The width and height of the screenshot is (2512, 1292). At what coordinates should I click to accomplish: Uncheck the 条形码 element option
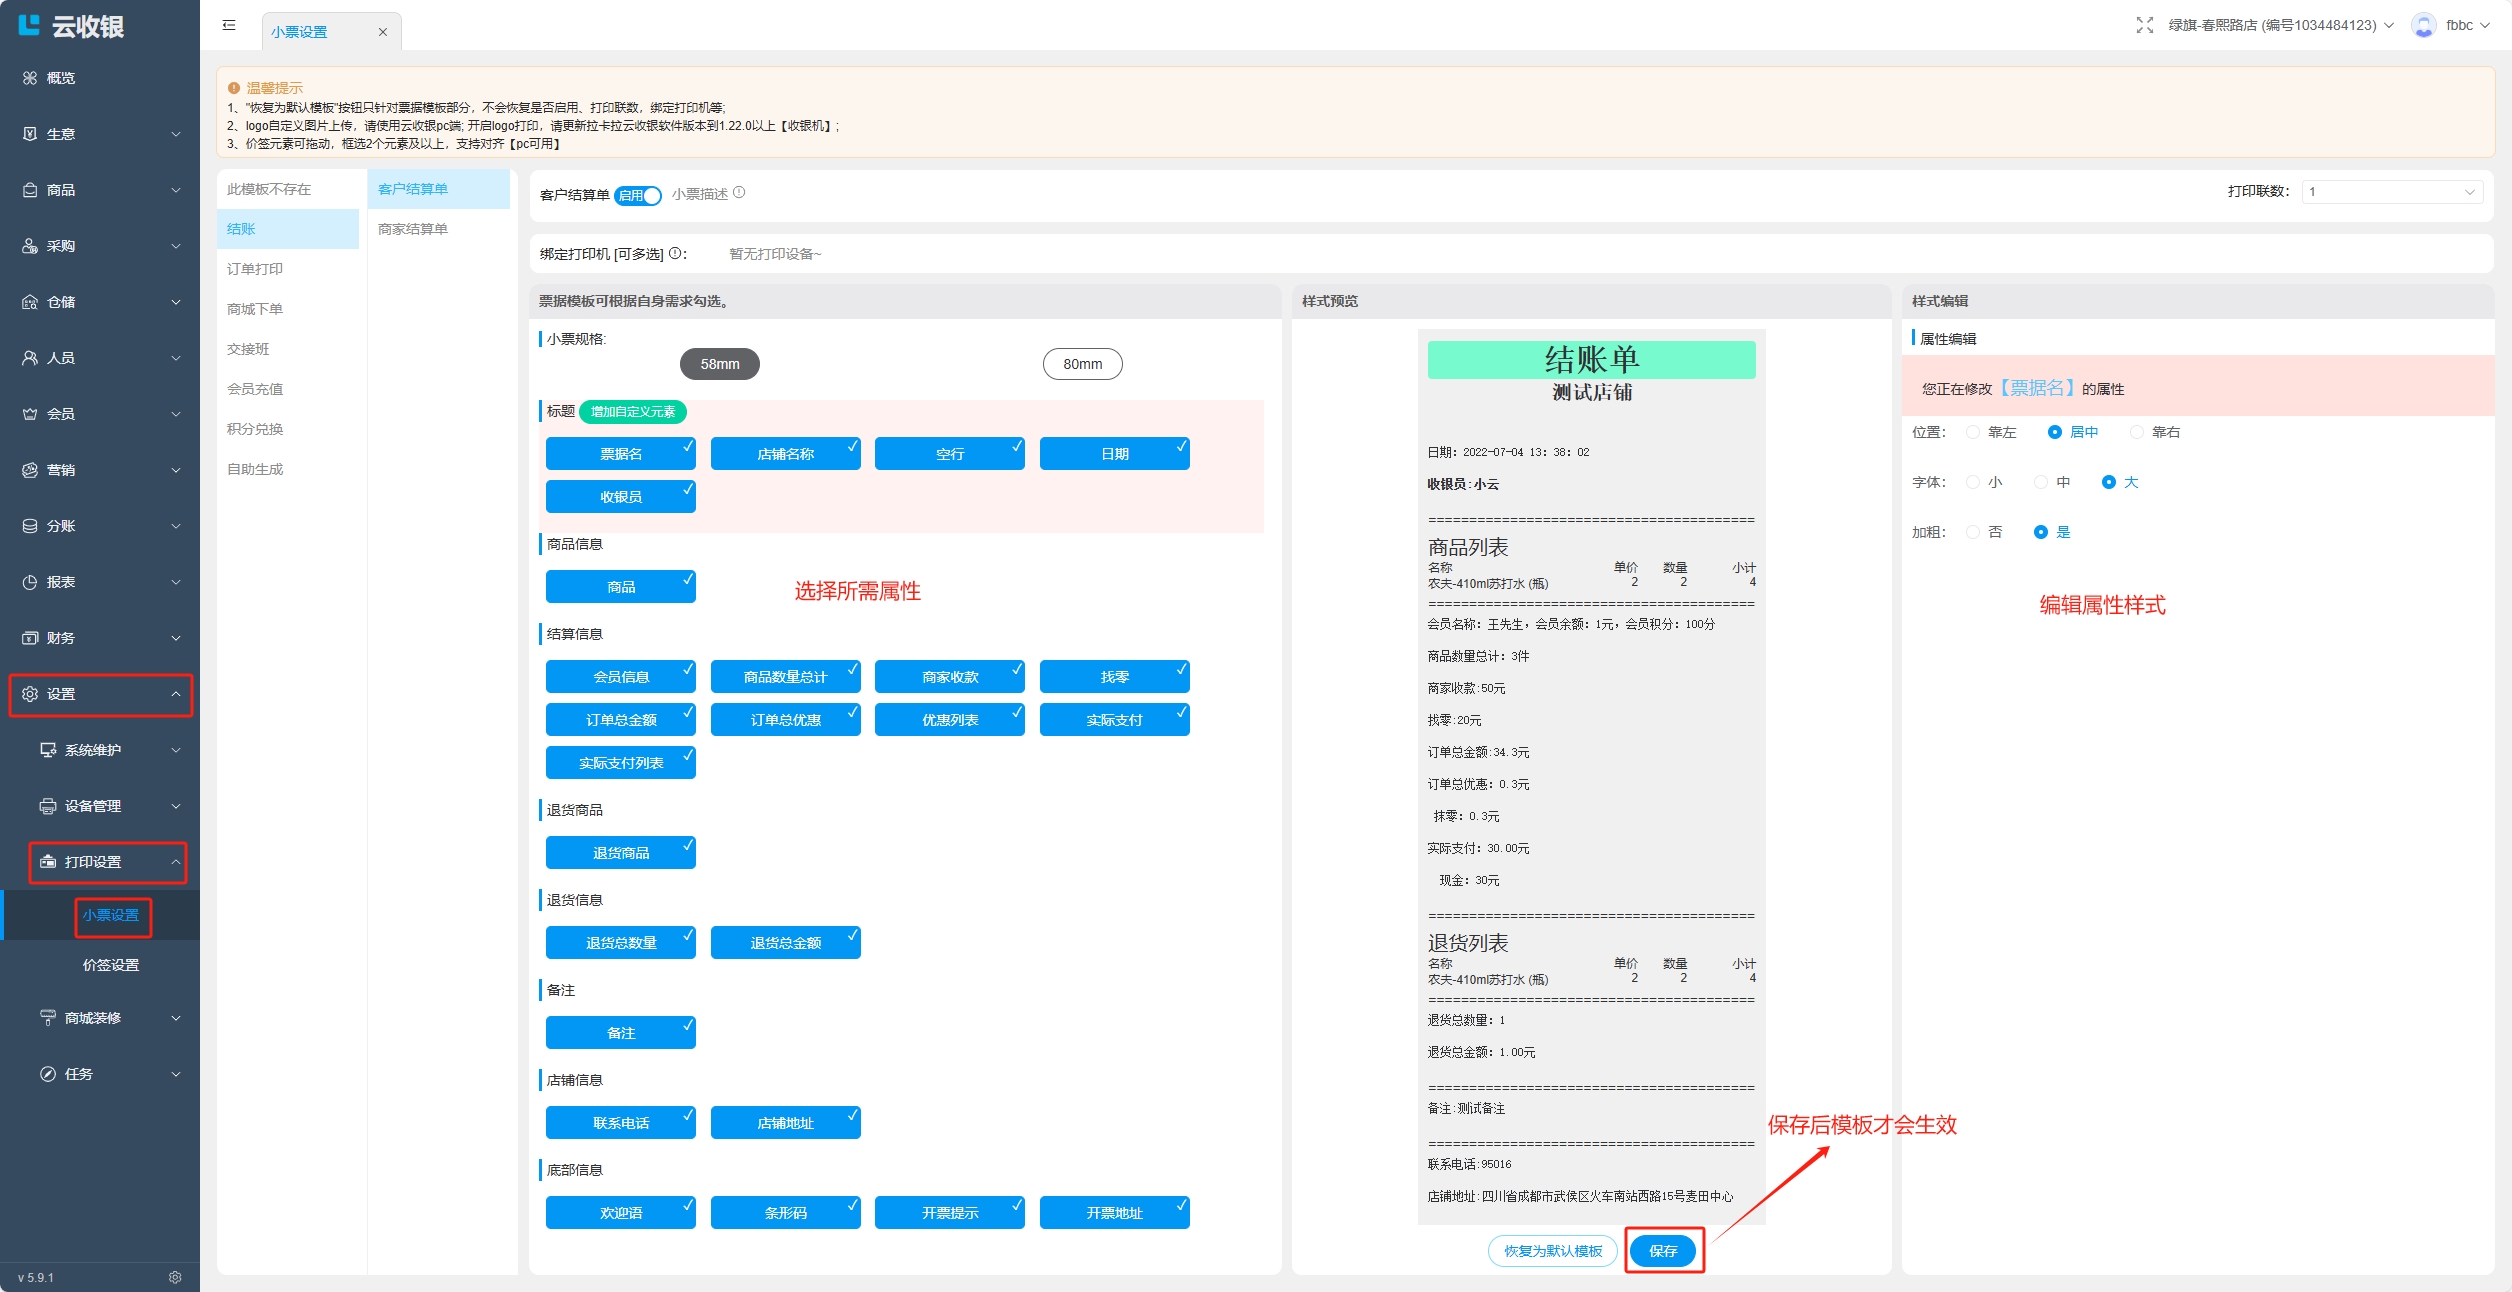[785, 1212]
